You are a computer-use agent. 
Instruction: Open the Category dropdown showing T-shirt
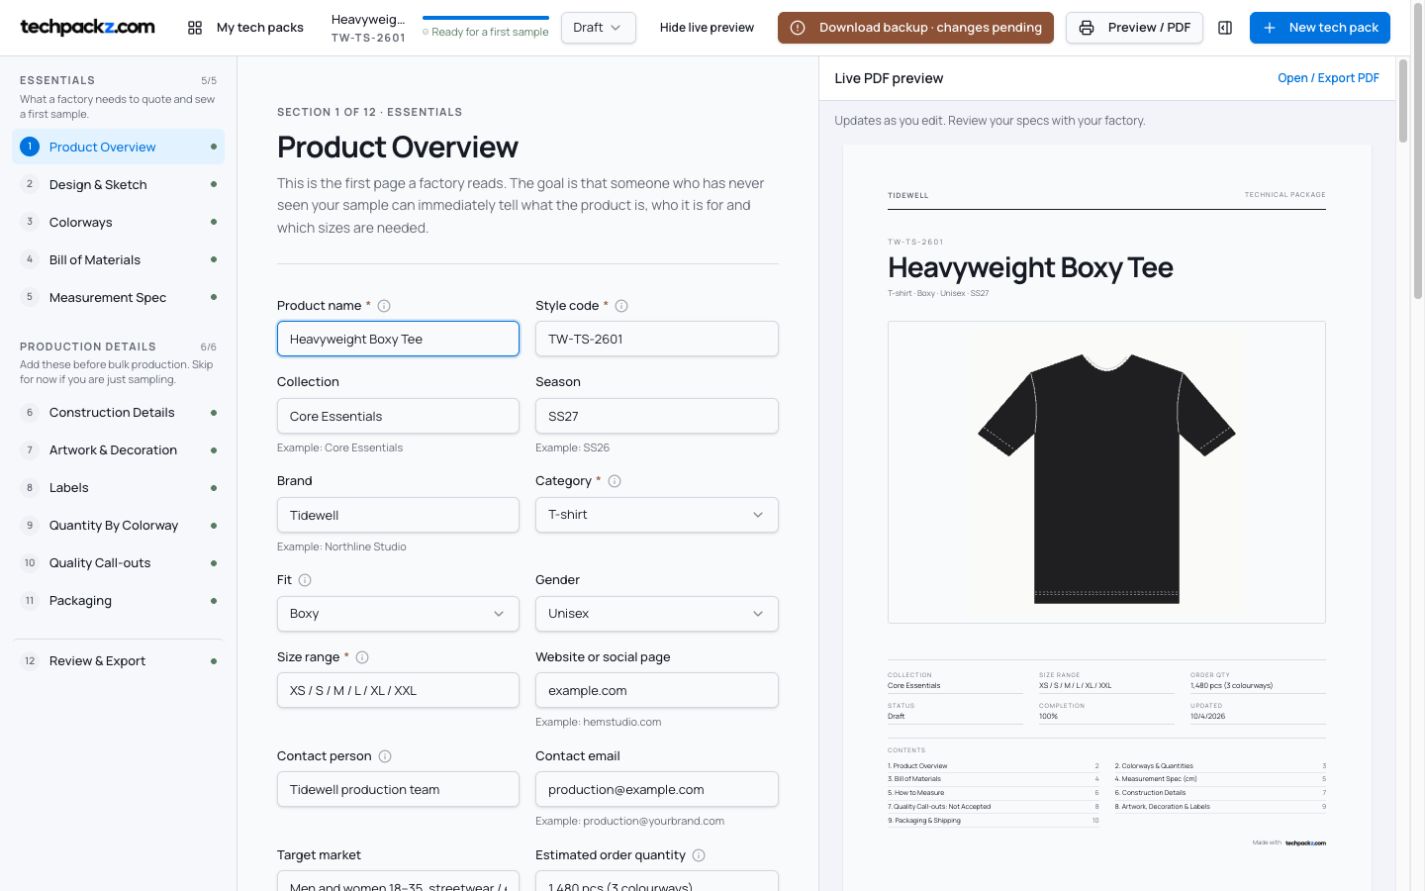click(657, 515)
